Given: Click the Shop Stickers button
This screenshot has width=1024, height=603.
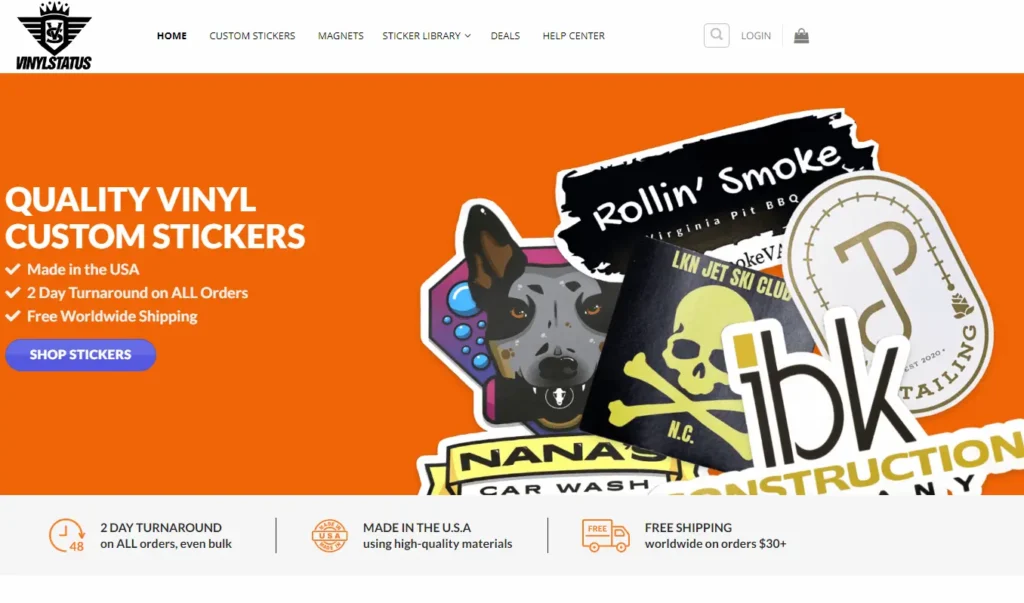Looking at the screenshot, I should coord(80,355).
